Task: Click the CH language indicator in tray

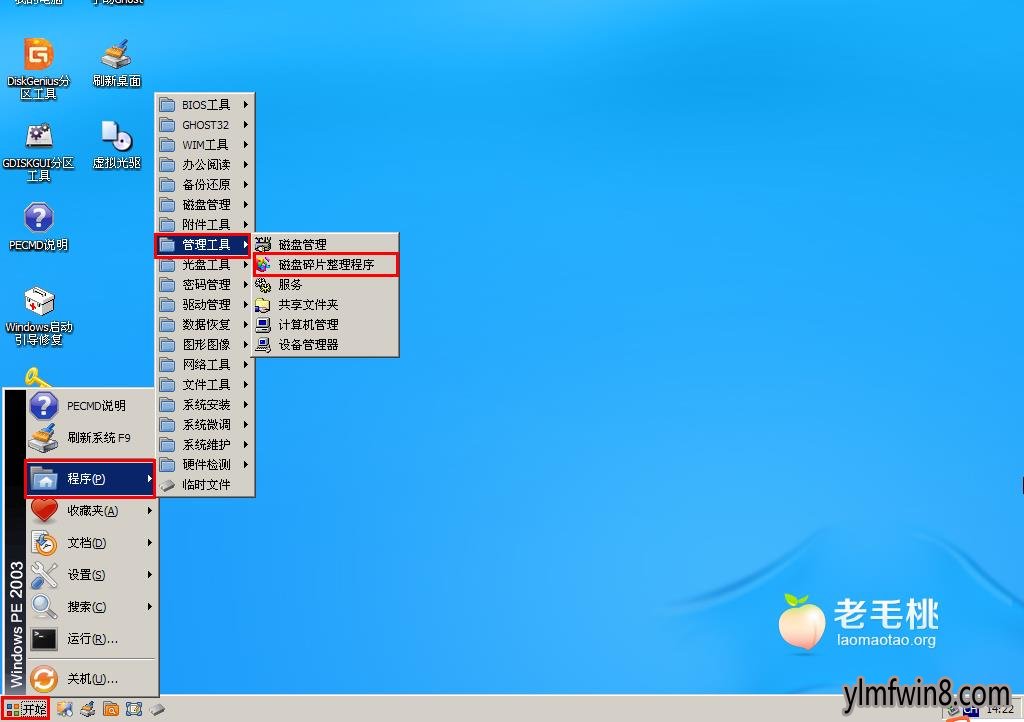Action: point(971,710)
